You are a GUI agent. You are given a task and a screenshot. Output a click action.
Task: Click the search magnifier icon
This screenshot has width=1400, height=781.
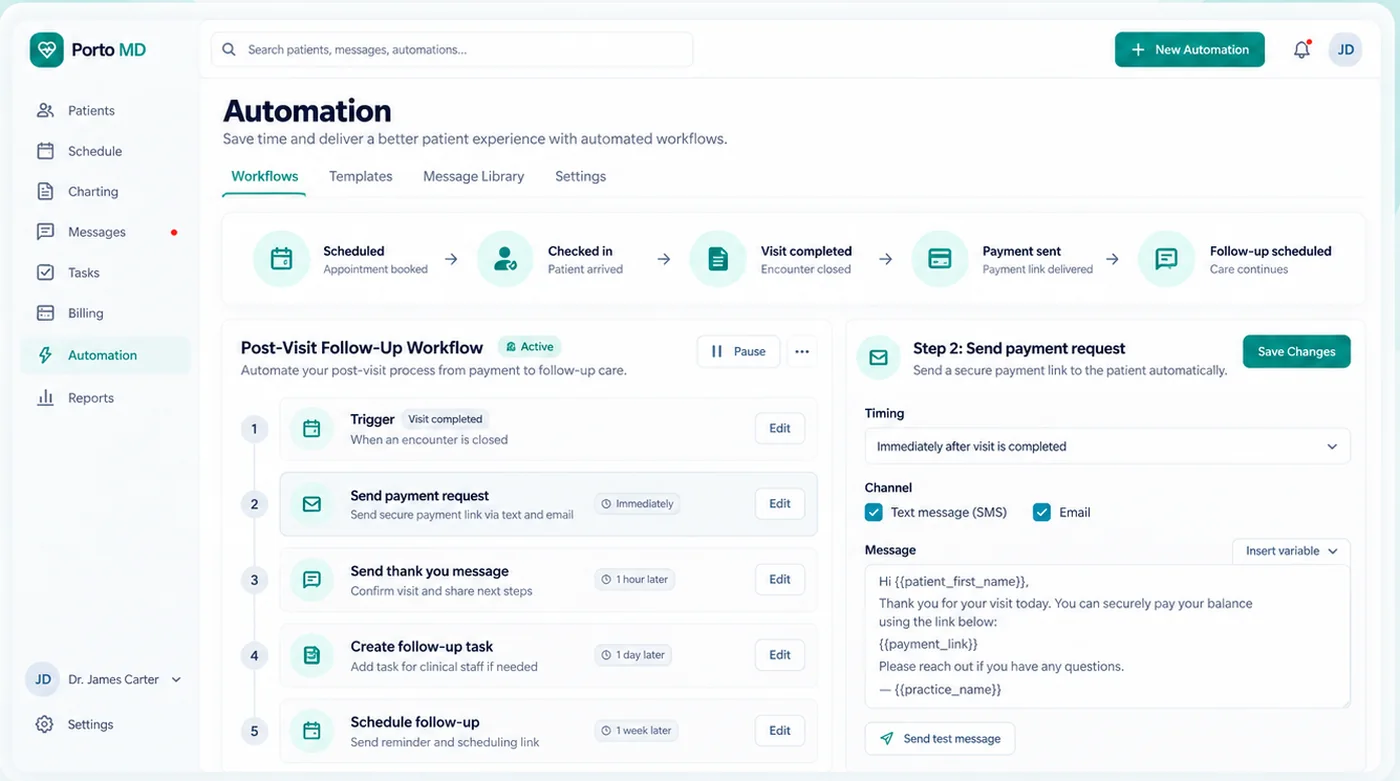[x=229, y=49]
